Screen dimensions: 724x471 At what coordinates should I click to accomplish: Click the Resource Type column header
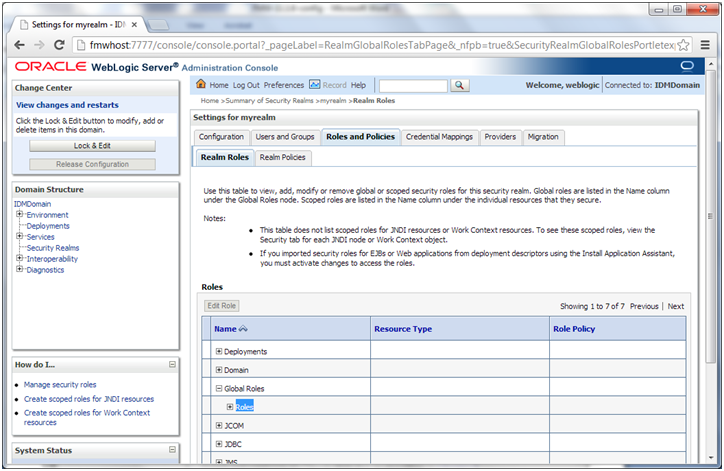point(403,329)
